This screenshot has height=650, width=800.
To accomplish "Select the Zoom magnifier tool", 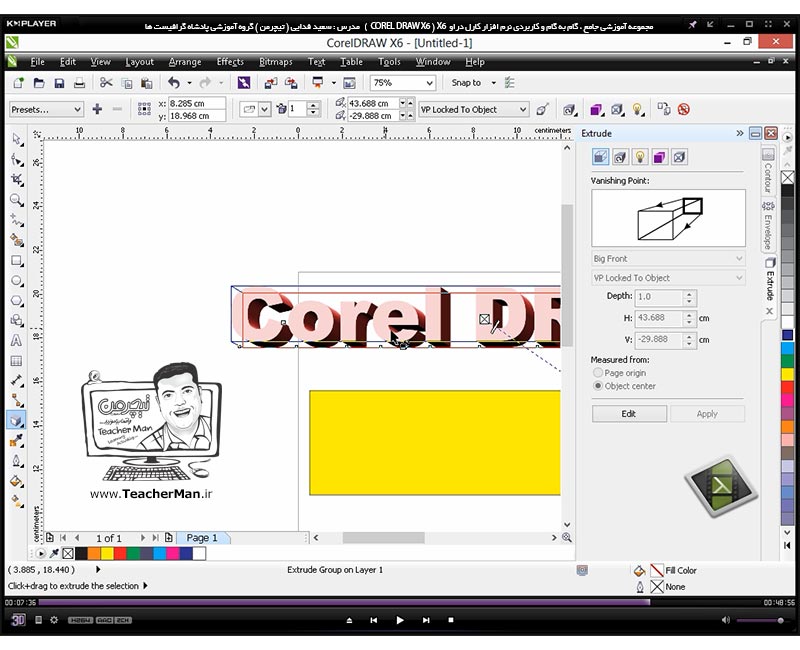I will click(x=17, y=199).
